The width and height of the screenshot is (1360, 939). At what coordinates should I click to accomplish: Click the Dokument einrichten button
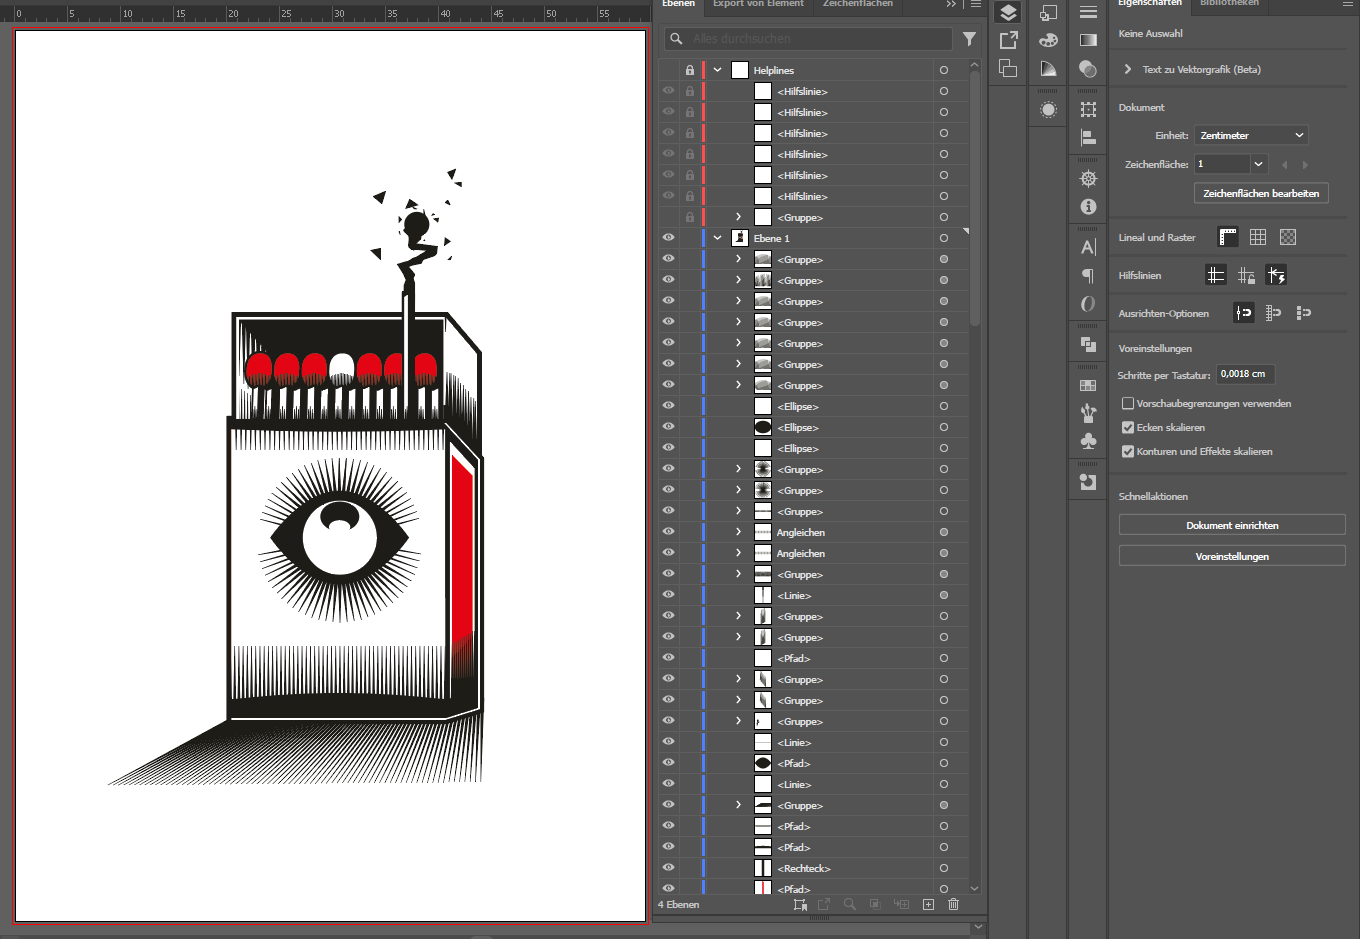(x=1231, y=525)
